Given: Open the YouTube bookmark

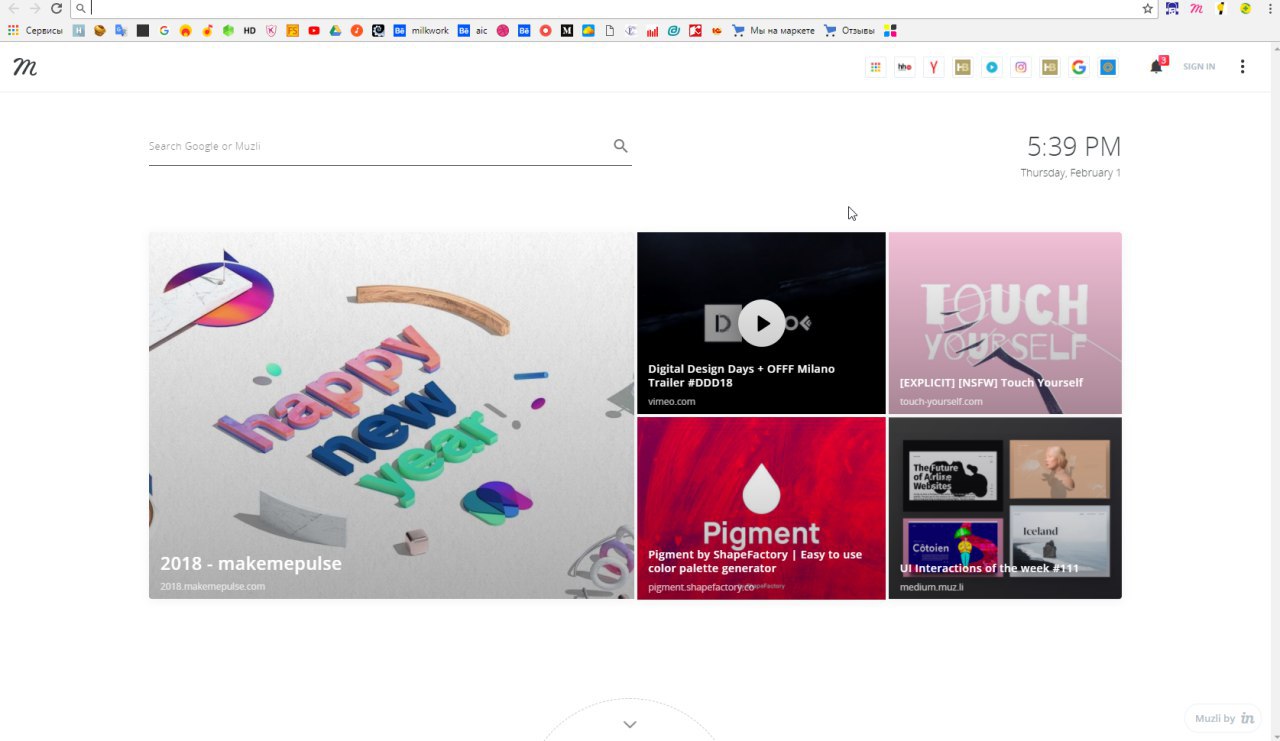Looking at the screenshot, I should click(x=314, y=31).
